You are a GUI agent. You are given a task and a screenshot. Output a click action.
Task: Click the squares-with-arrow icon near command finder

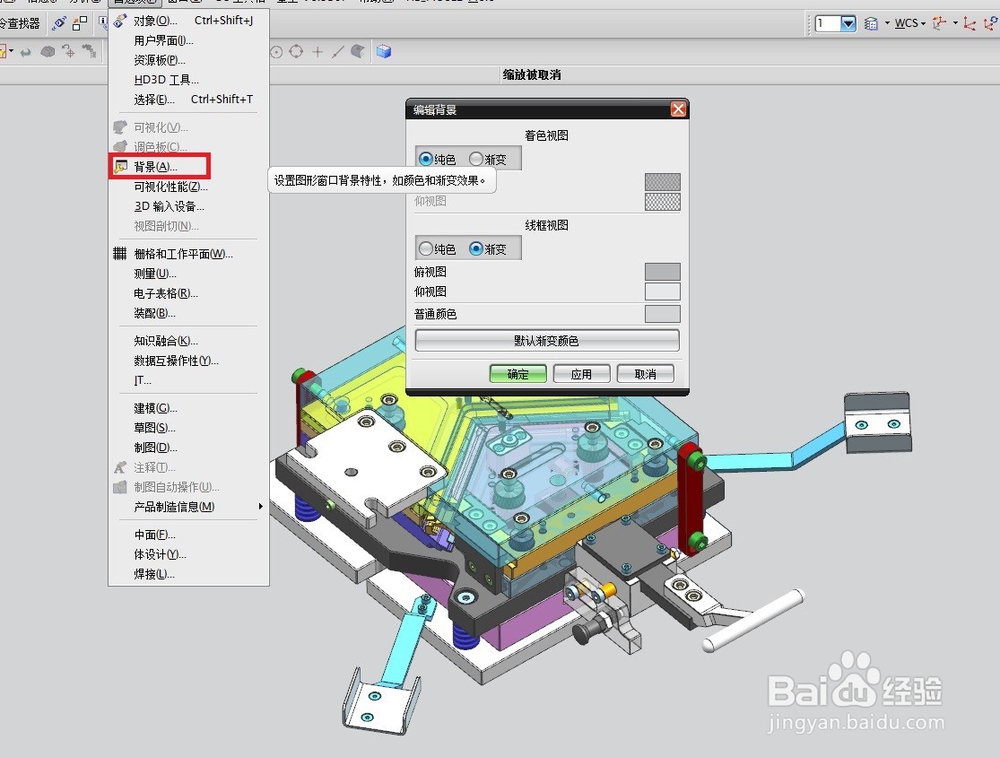(80, 24)
